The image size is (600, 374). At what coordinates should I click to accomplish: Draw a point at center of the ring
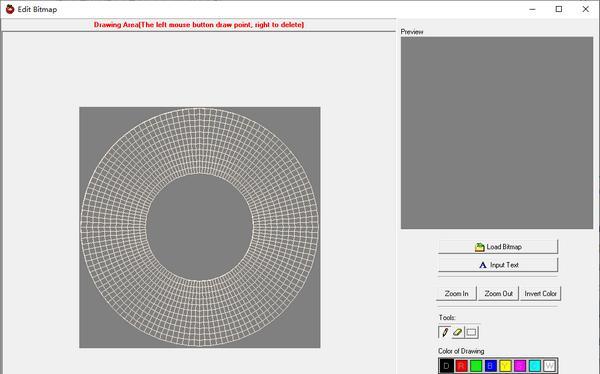199,227
